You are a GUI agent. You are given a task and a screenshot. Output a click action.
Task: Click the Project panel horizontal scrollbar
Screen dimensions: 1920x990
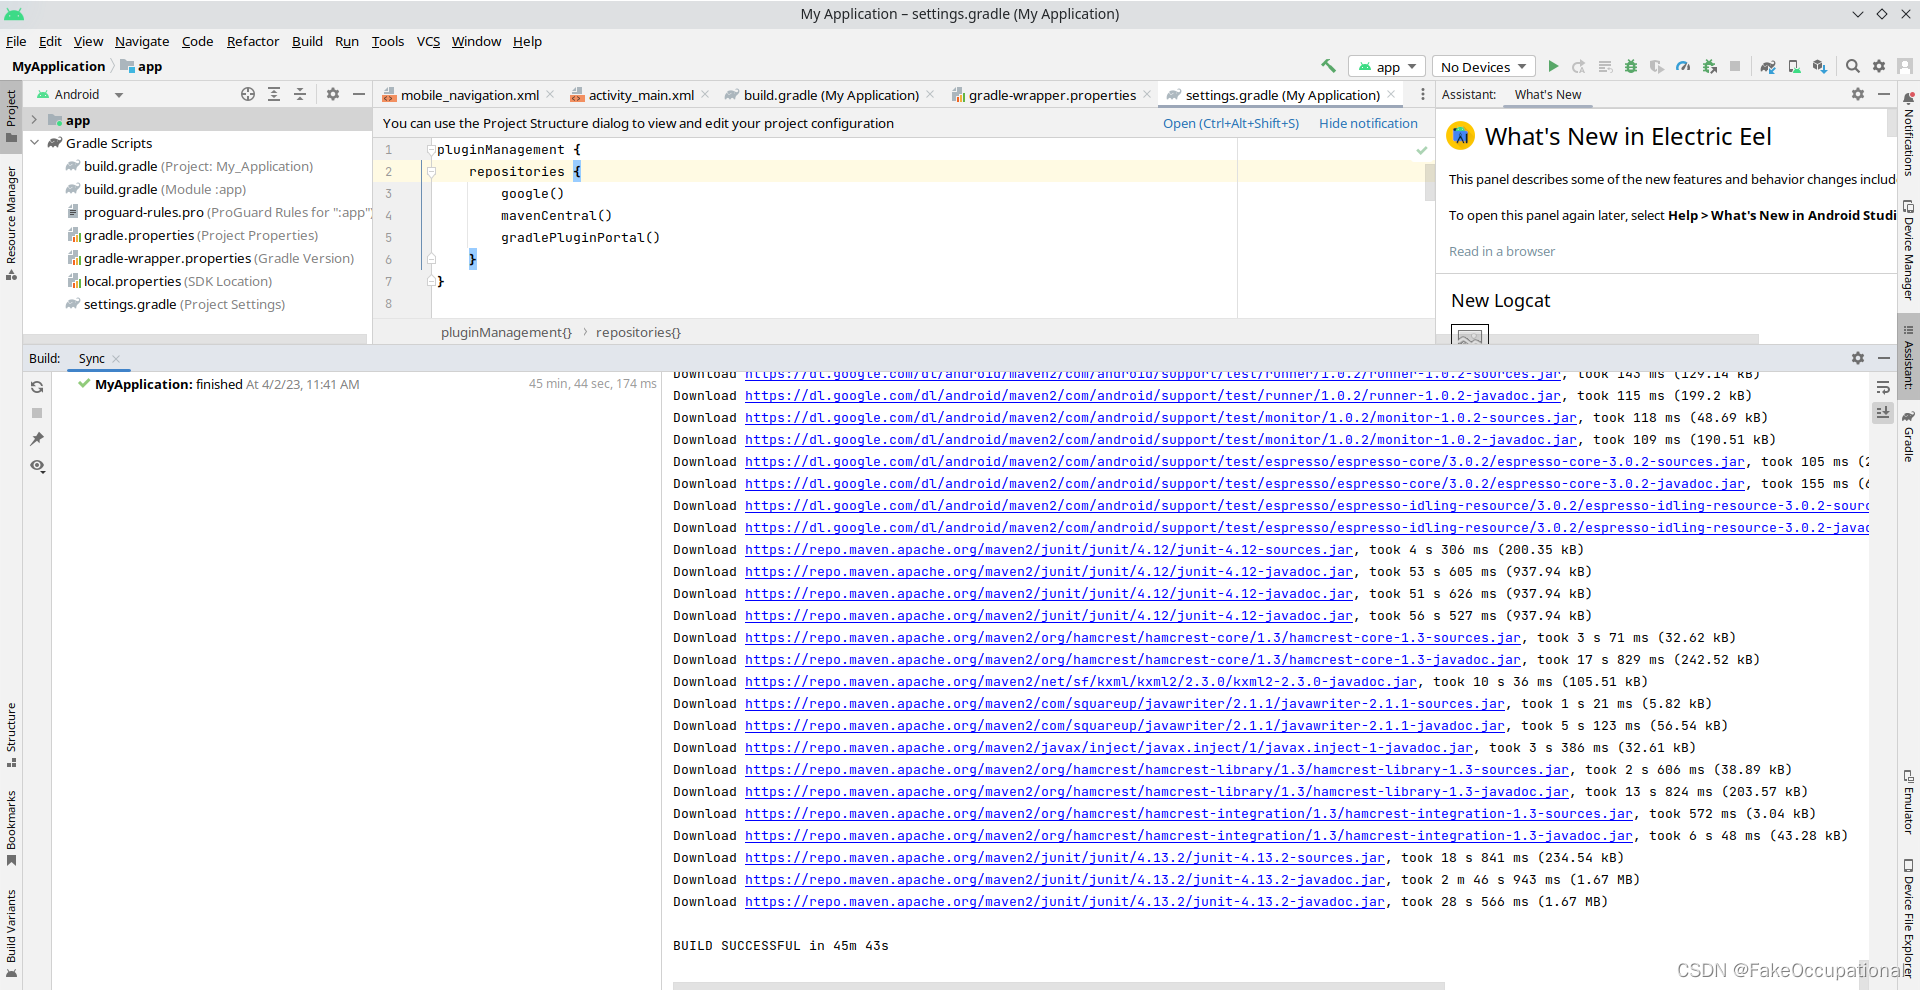195,339
